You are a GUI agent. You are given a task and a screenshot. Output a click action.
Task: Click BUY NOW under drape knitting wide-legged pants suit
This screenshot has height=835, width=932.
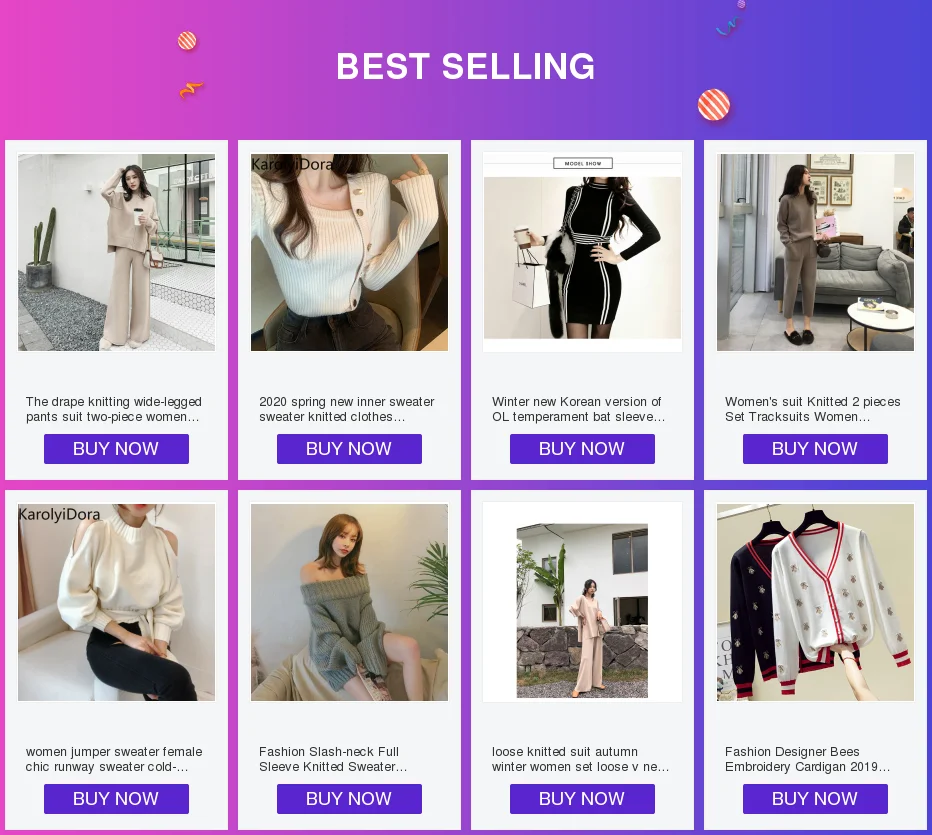116,449
